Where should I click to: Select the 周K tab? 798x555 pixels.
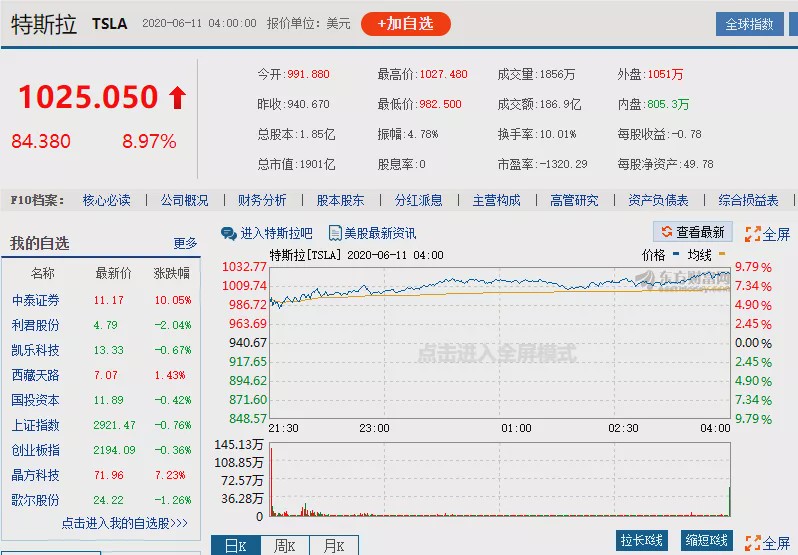click(x=284, y=545)
